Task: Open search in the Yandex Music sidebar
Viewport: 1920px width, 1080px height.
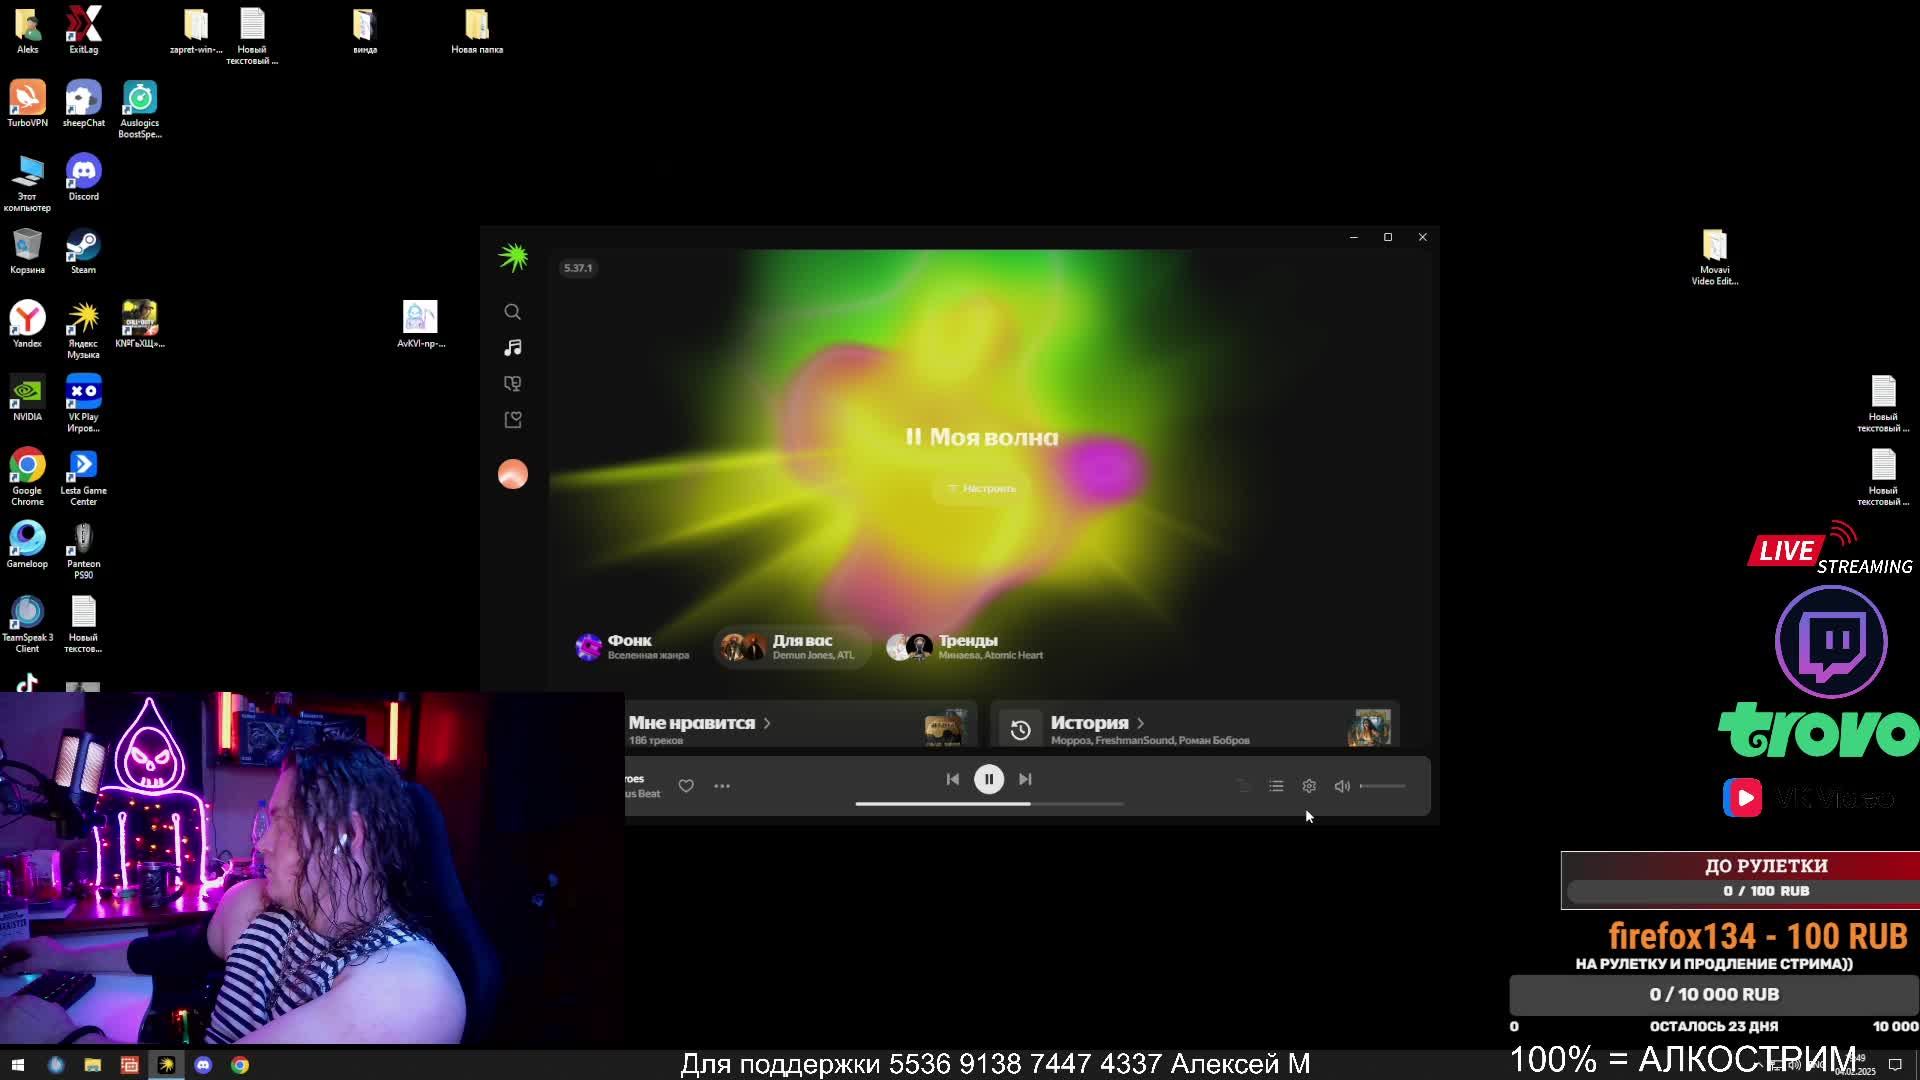Action: click(x=512, y=312)
